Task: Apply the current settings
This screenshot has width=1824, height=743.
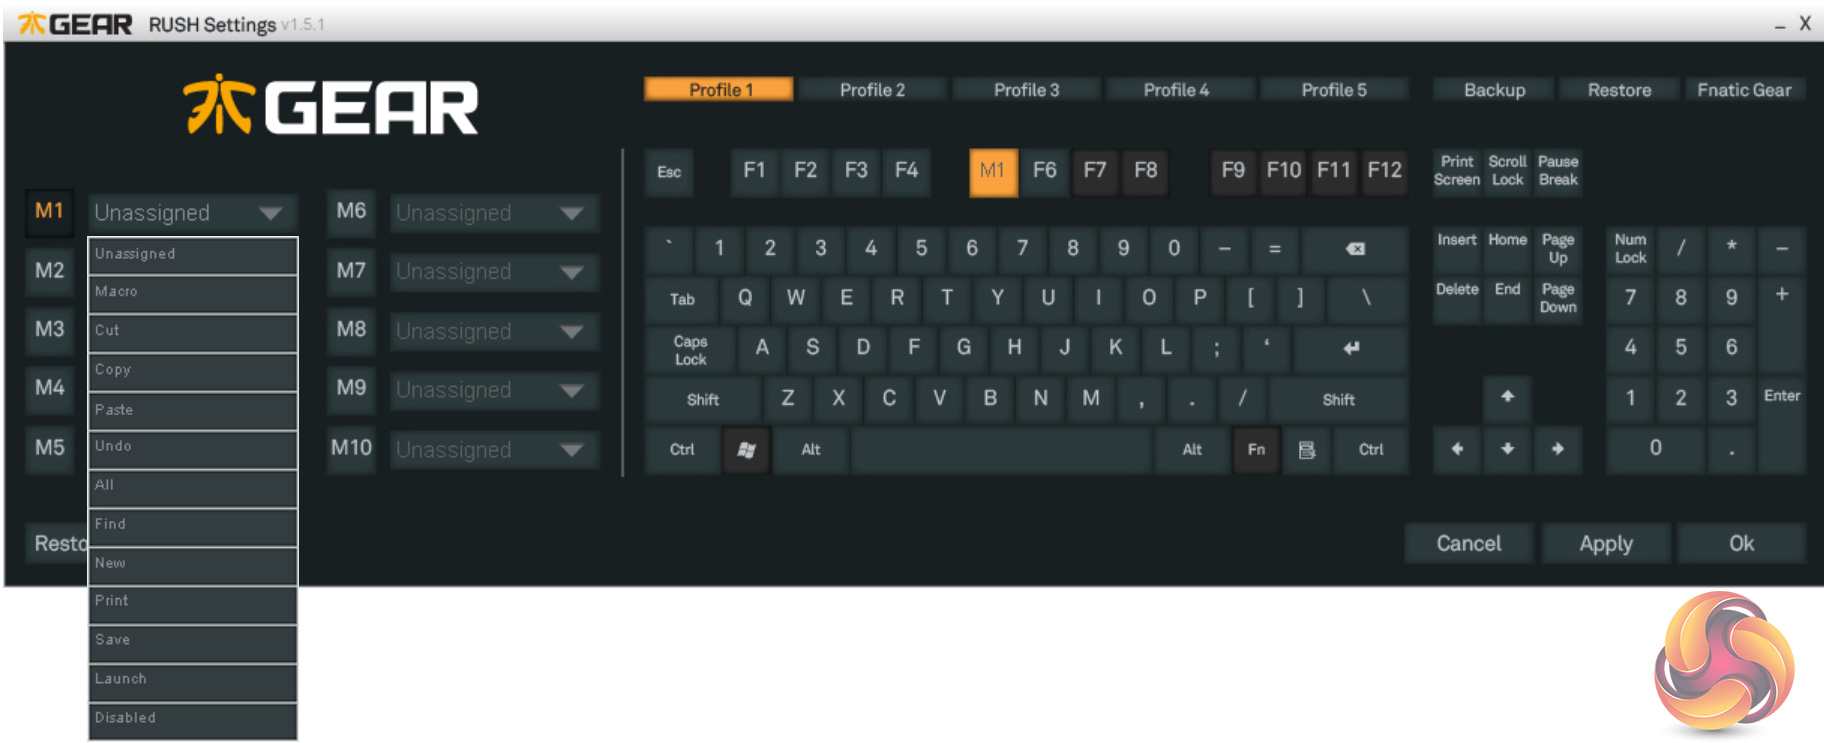Action: pos(1606,543)
